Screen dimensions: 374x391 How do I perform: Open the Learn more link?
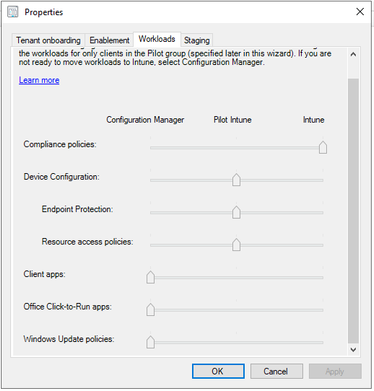click(39, 80)
